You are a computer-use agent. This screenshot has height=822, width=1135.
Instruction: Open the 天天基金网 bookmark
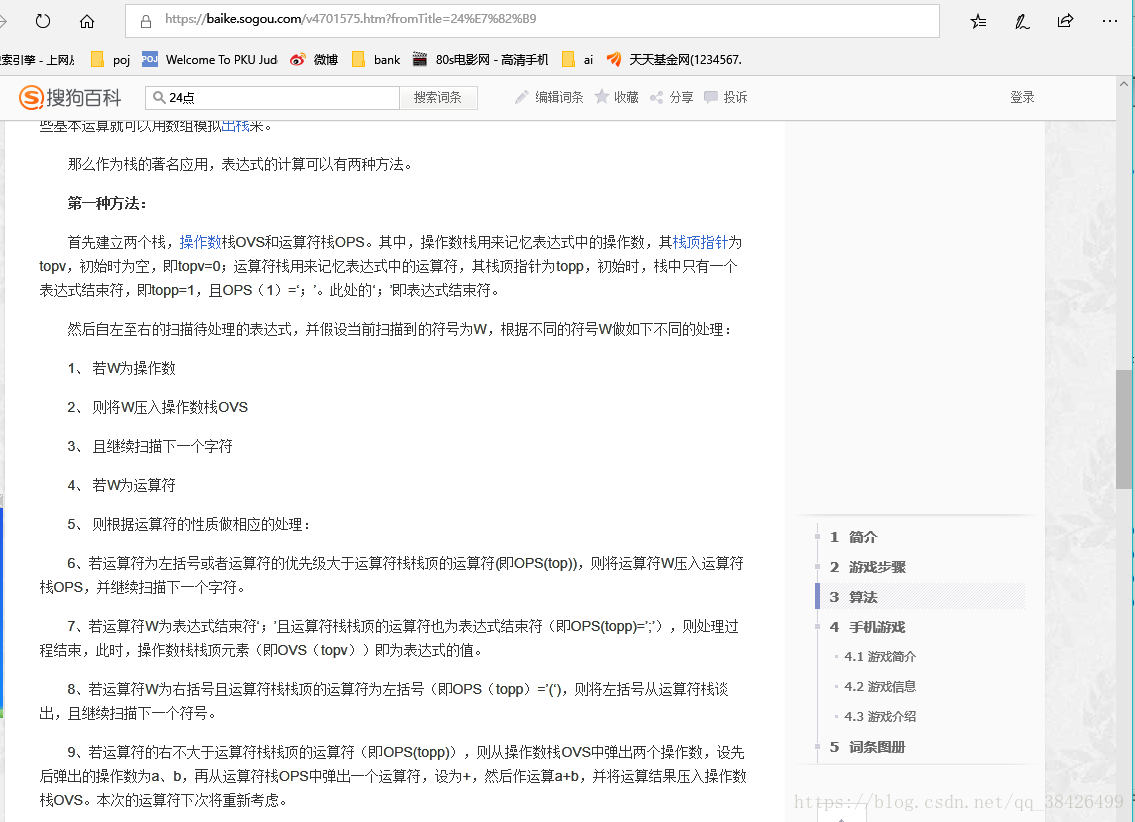(674, 59)
